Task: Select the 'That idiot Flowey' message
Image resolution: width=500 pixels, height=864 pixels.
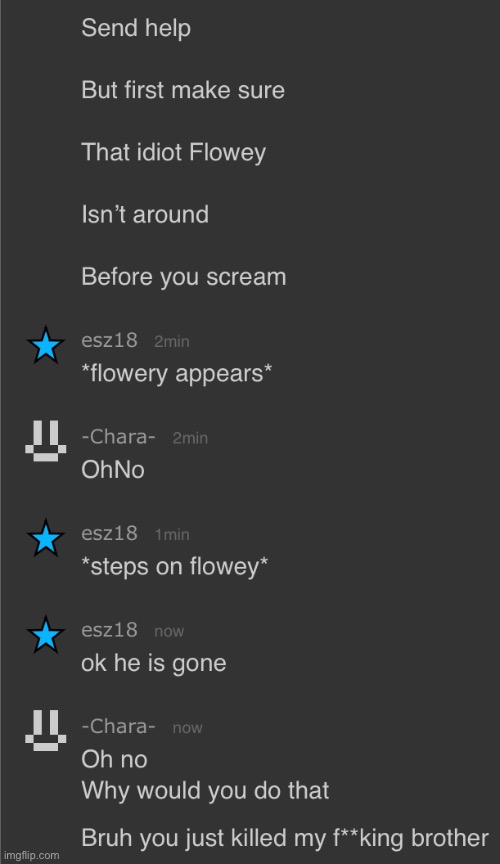Action: (x=174, y=153)
